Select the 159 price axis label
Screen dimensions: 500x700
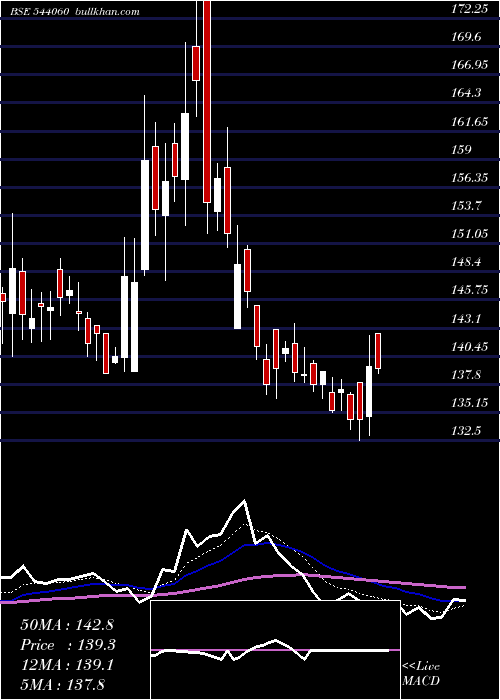[x=462, y=150]
